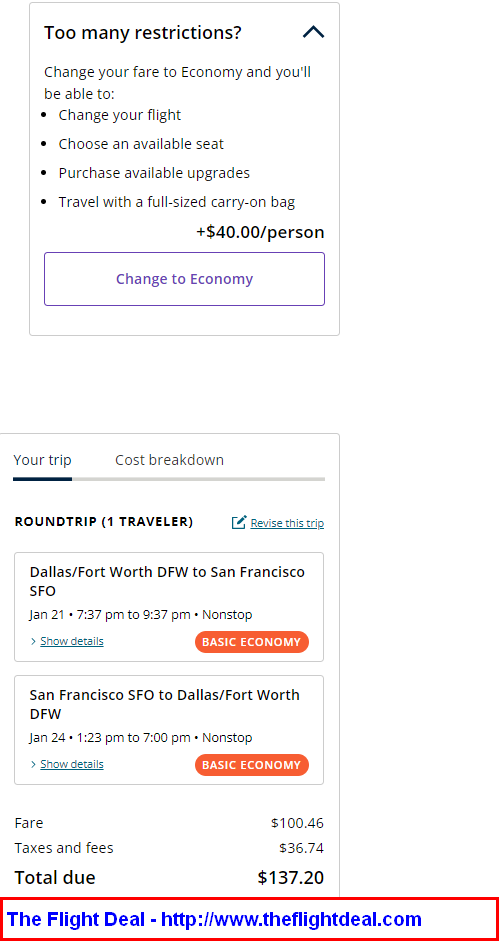499x941 pixels.
Task: Click the +$40.00/person price text
Action: pos(260,232)
